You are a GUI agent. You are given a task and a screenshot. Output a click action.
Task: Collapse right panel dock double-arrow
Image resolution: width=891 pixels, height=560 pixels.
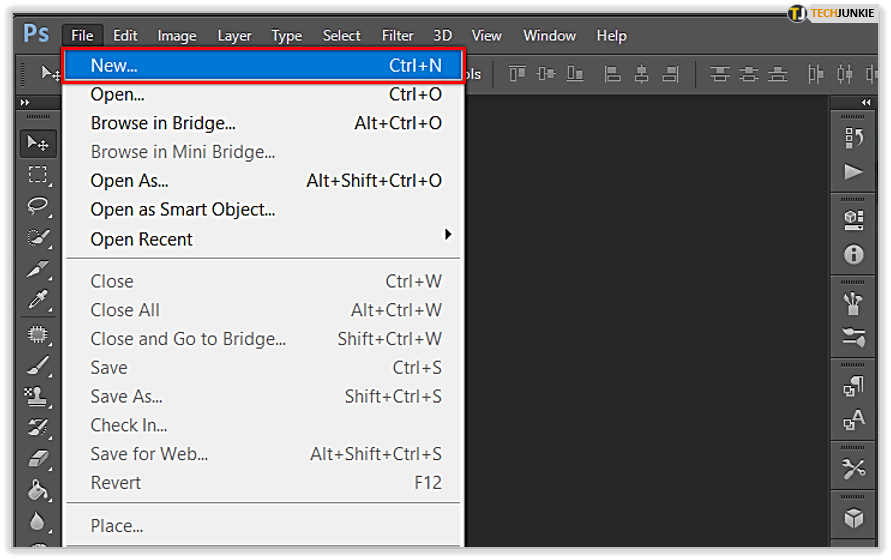[x=865, y=102]
